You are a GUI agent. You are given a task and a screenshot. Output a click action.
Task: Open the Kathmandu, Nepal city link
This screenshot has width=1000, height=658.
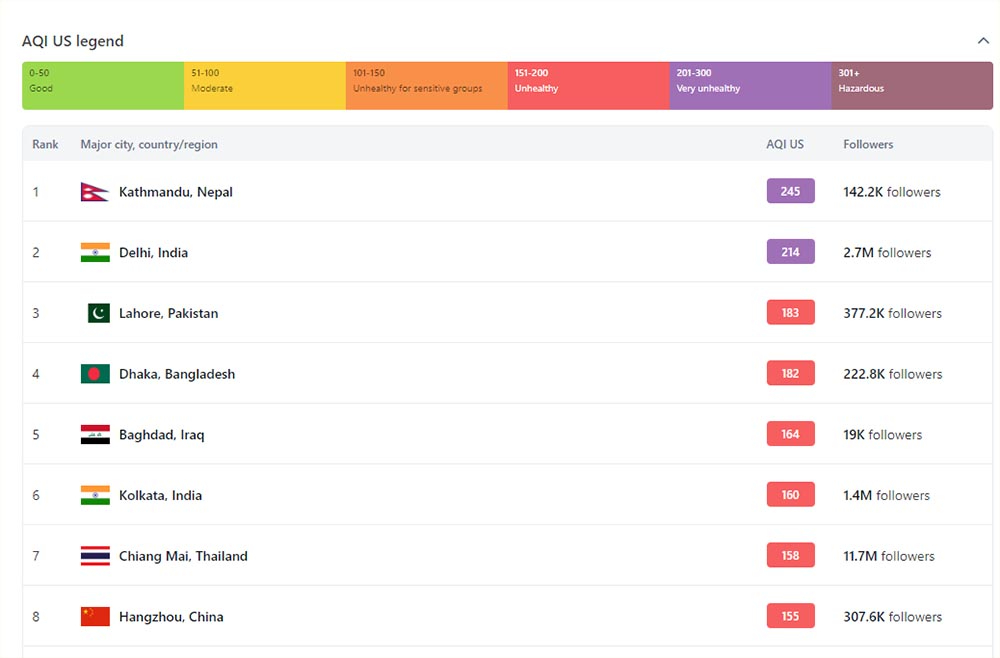coord(176,192)
